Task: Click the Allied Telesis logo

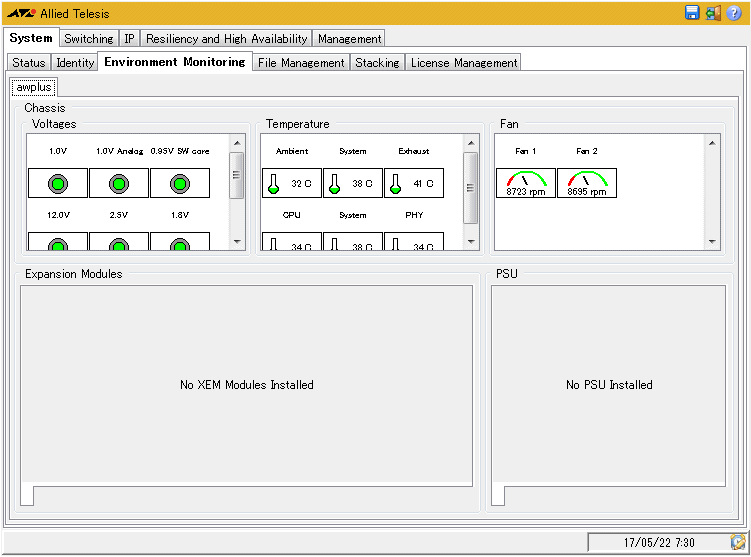Action: 21,14
